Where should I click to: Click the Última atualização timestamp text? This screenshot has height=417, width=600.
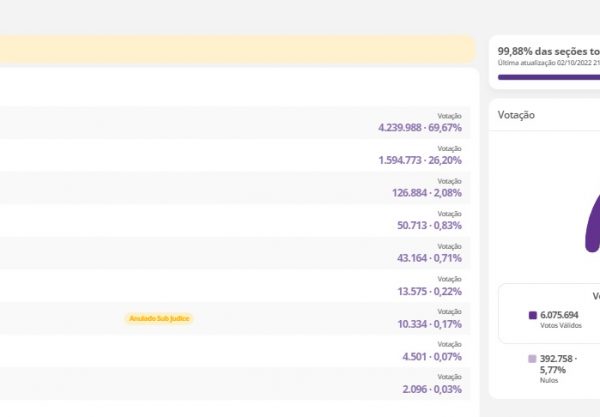(x=547, y=62)
